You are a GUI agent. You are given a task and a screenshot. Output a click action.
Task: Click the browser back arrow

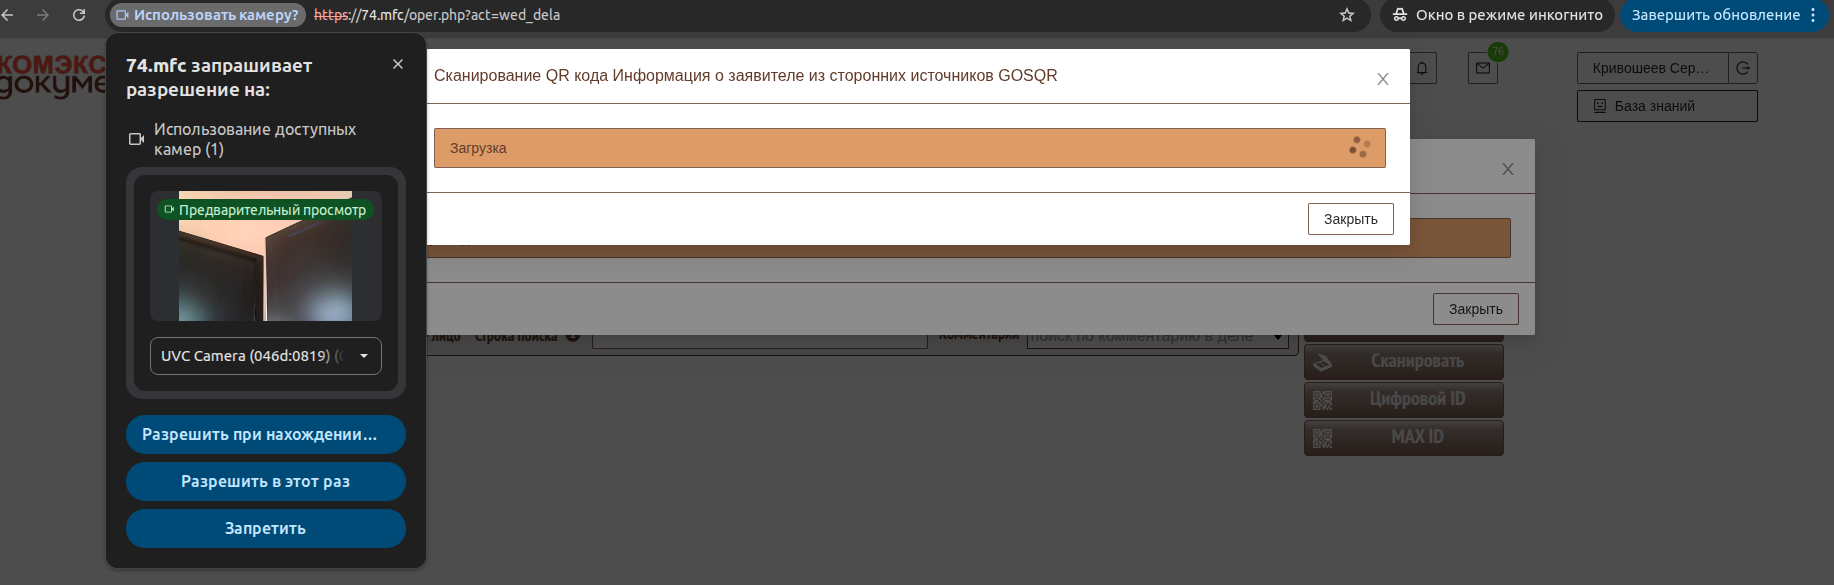[8, 15]
